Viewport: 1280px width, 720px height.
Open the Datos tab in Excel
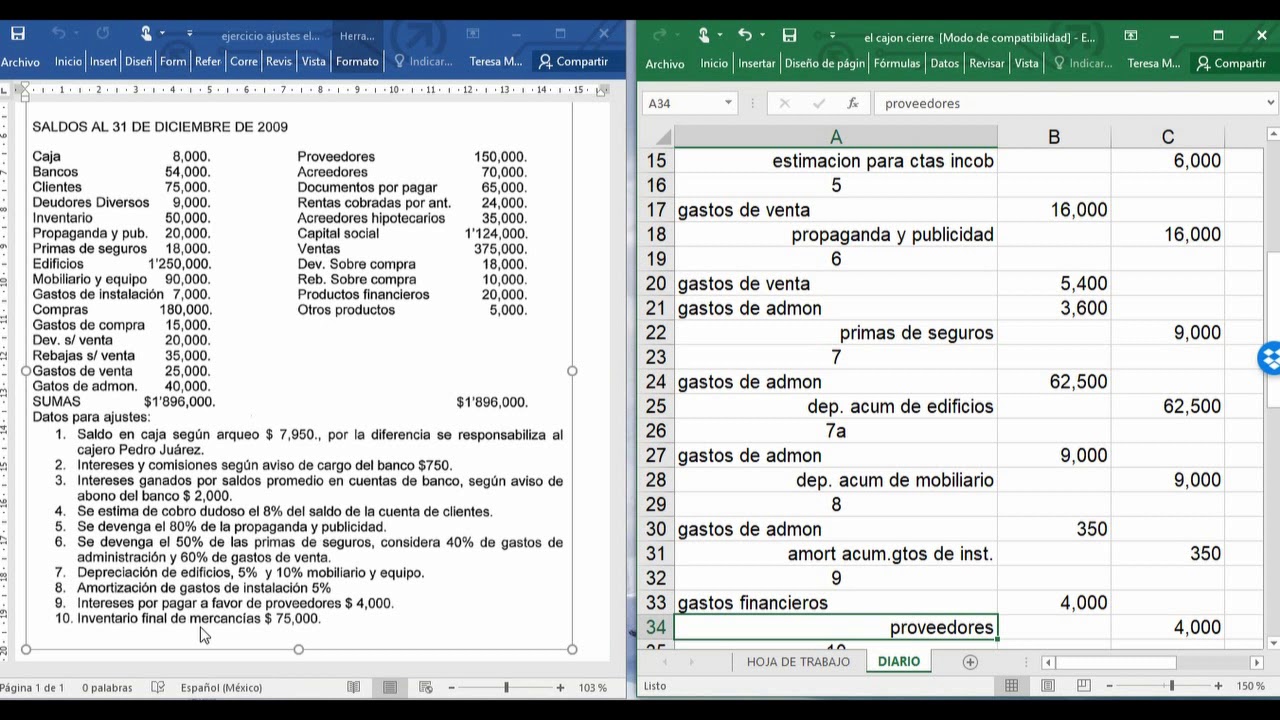tap(944, 63)
